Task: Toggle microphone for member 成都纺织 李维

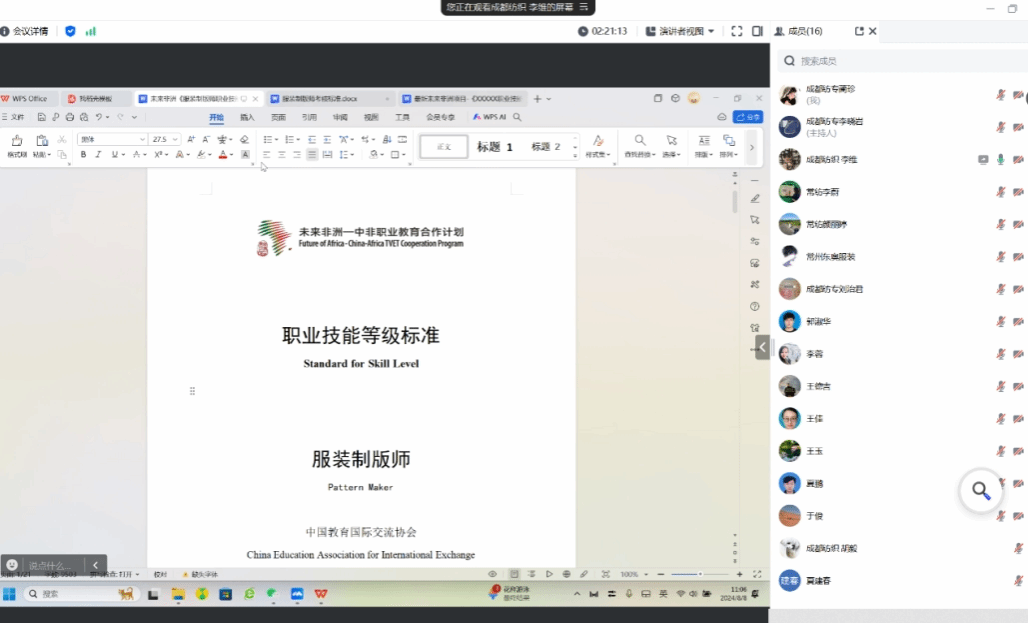Action: point(1000,159)
